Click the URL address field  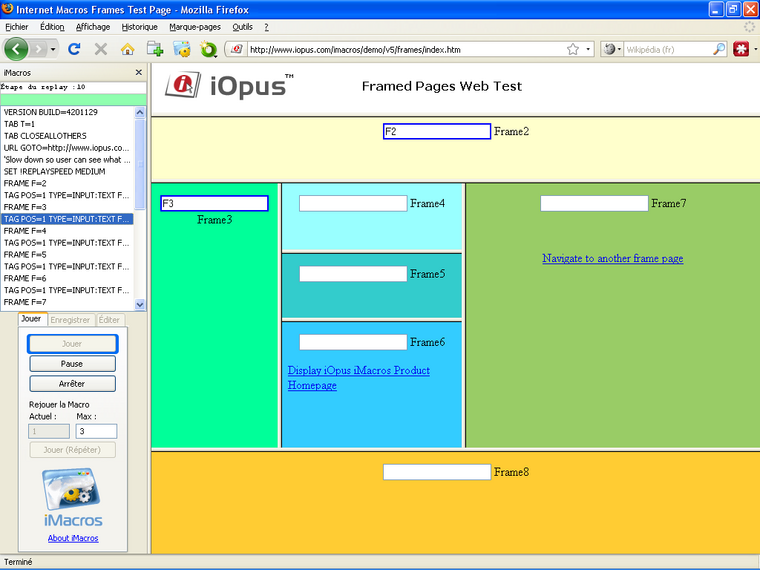[x=405, y=49]
